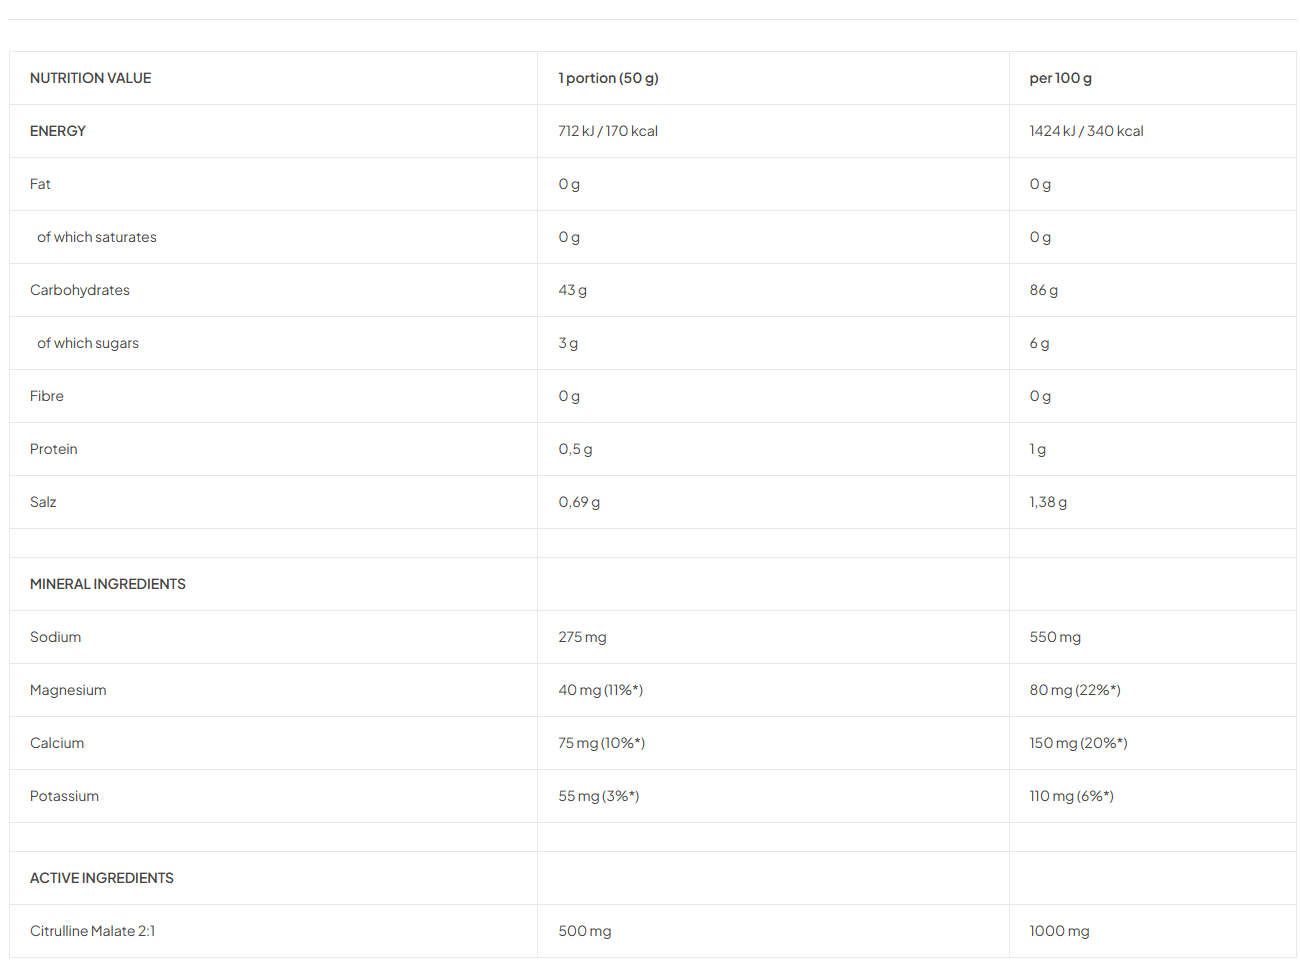This screenshot has height=975, width=1300.
Task: Select the '1 portion (50 g)' column header
Action: tap(608, 78)
